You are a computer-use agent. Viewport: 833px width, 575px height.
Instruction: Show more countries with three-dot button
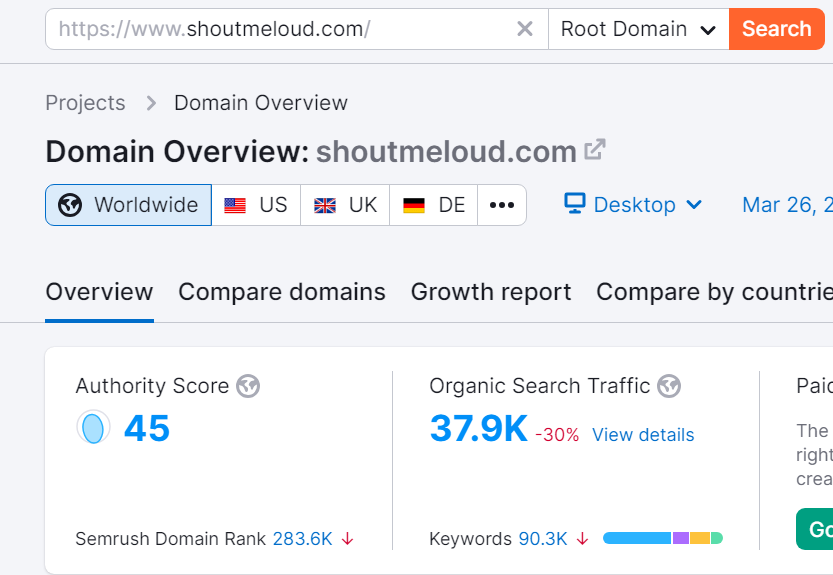point(502,205)
